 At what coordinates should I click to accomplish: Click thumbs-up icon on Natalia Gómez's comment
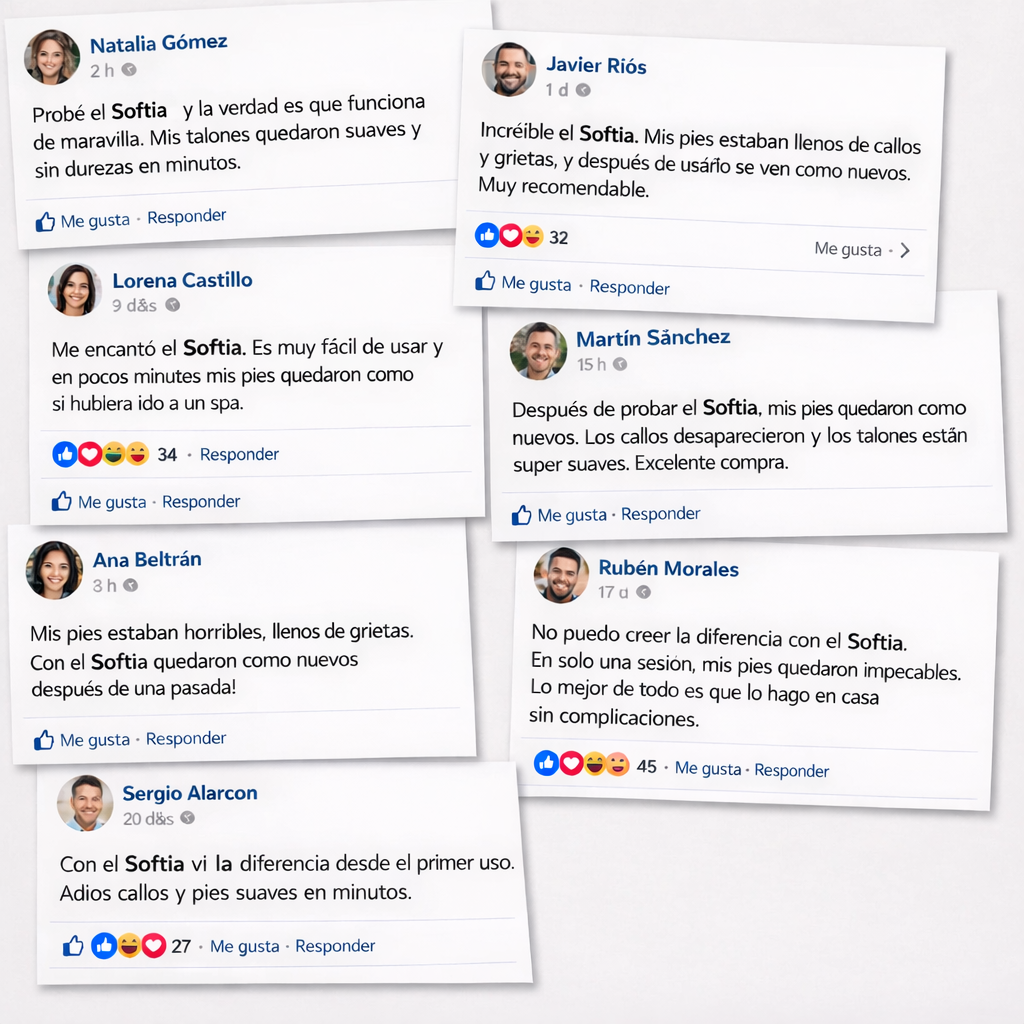(45, 222)
